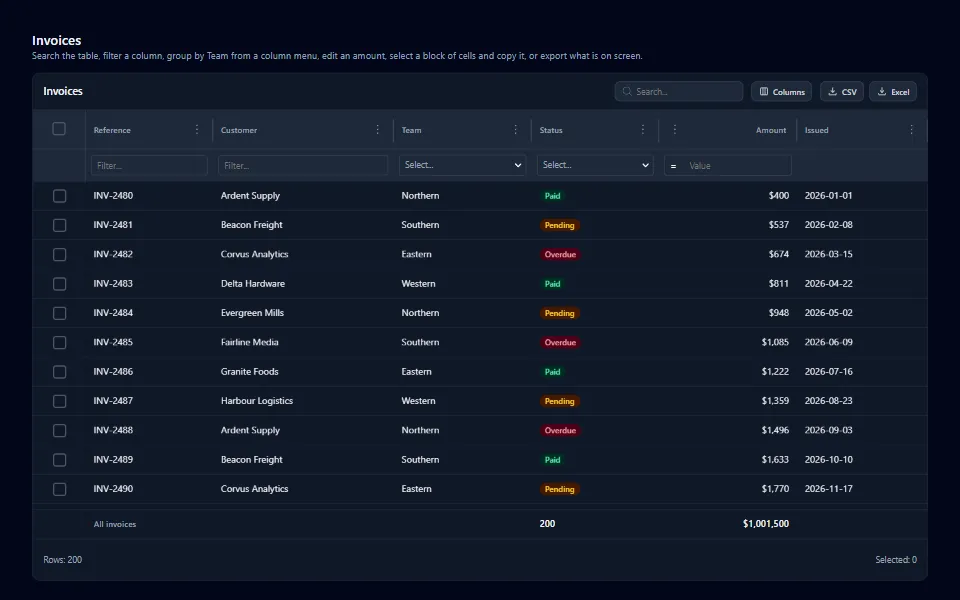
Task: Open the Status filter Select dropdown
Action: pyautogui.click(x=595, y=165)
